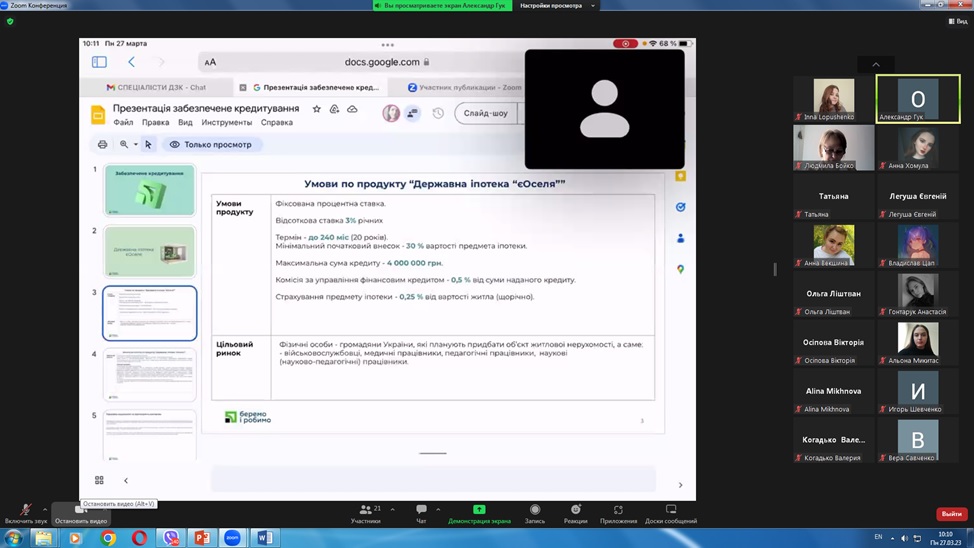Open Доски сообщений whiteboards
974x548 pixels.
671,513
